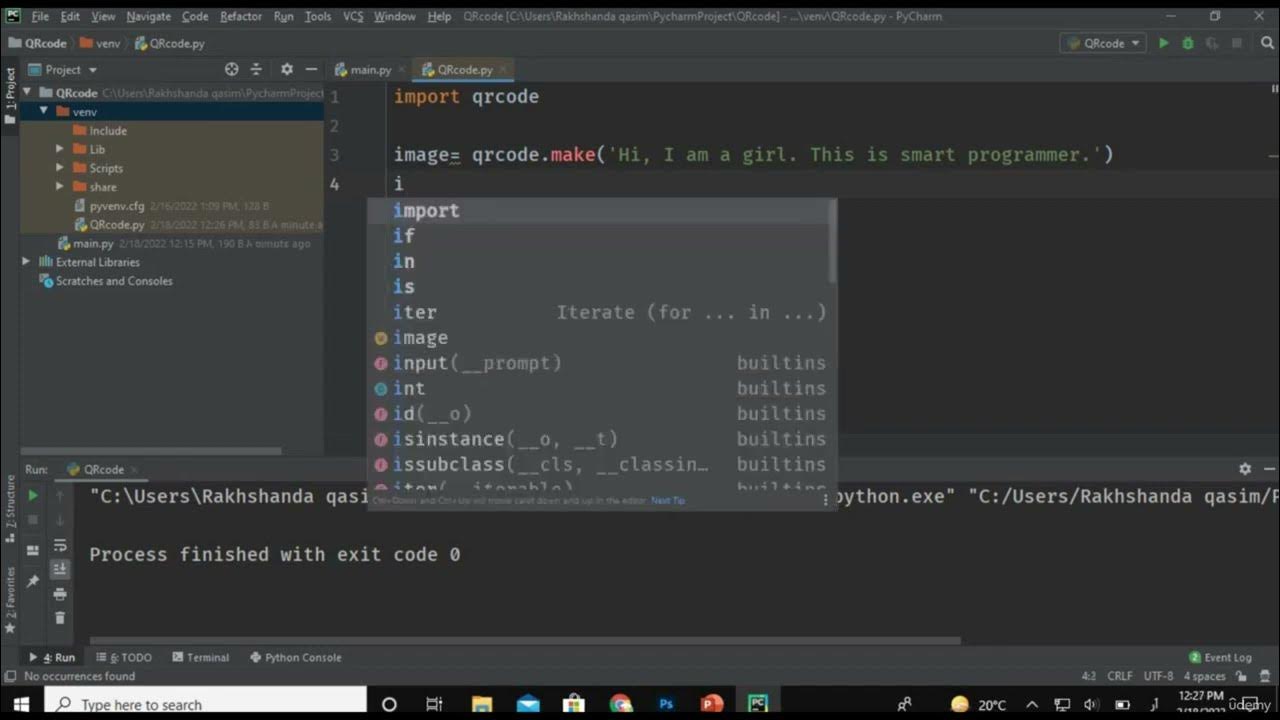Select pyvenv.cfg in project tree
The image size is (1280, 720).
coord(117,206)
